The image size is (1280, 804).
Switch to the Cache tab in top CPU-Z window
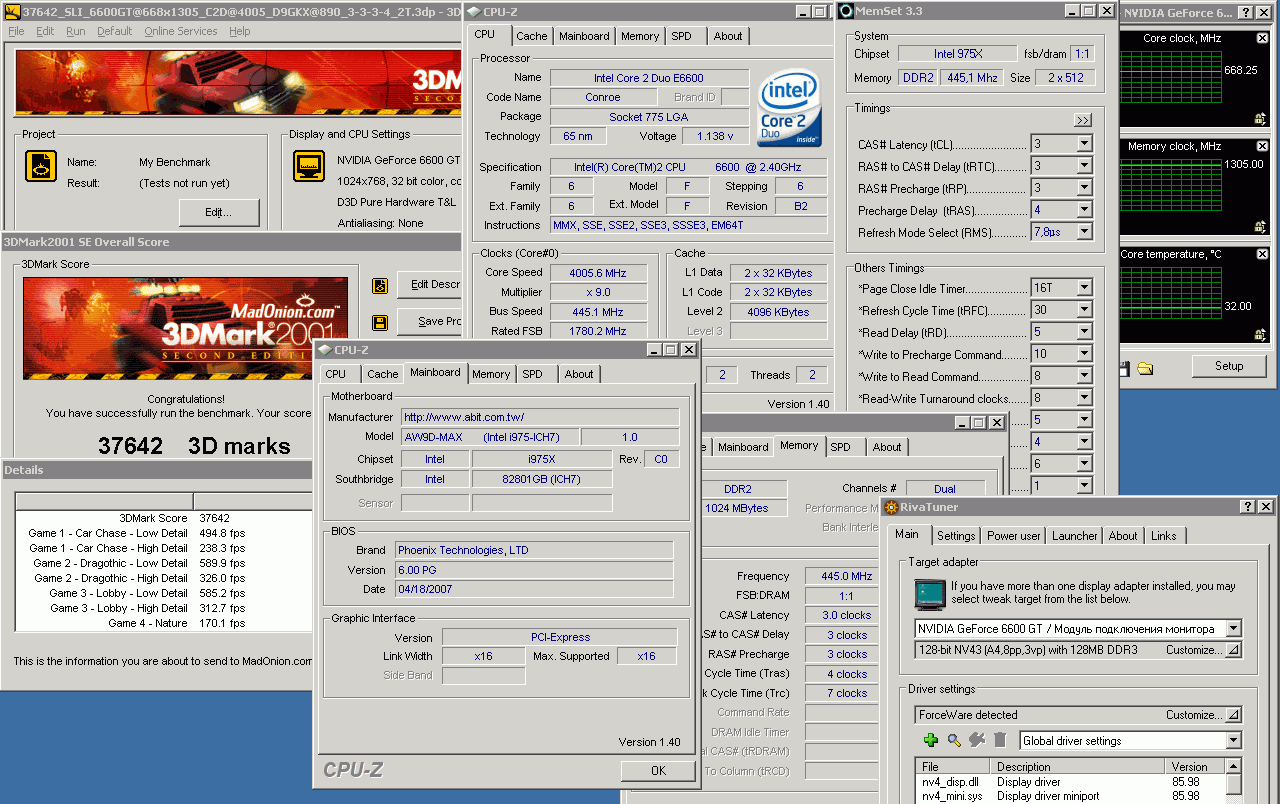(532, 36)
